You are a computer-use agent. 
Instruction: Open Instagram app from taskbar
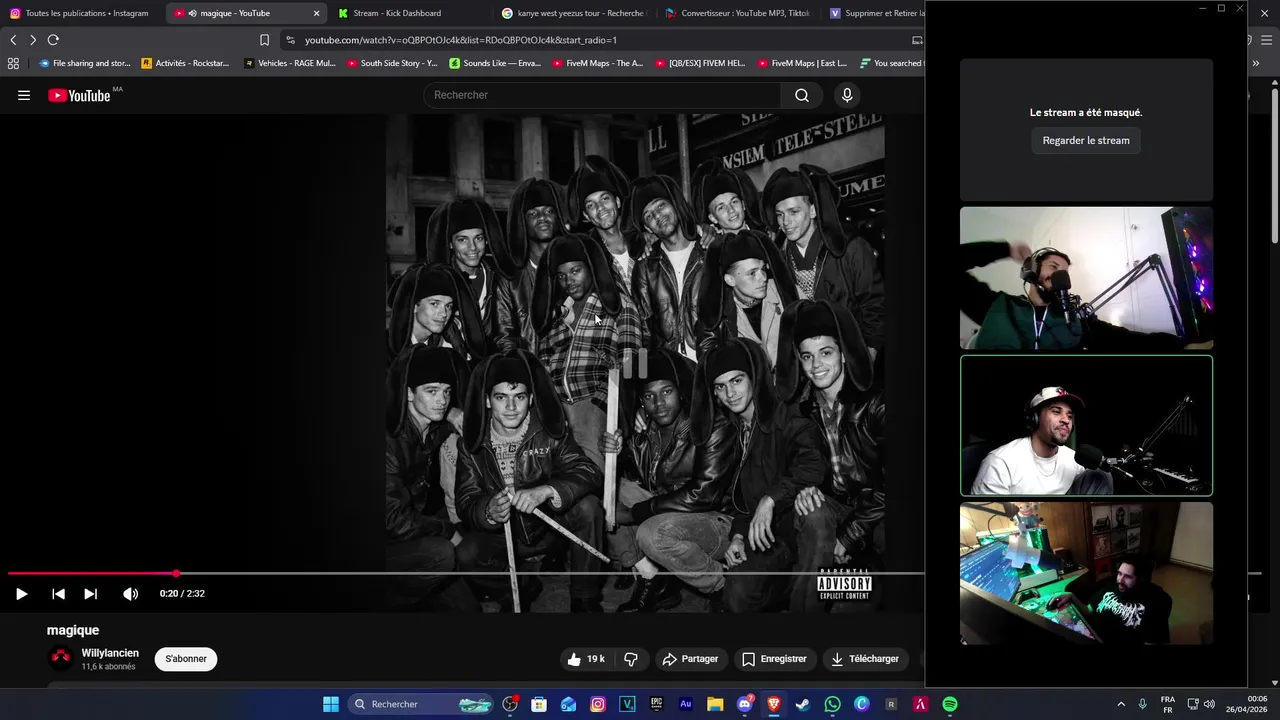tap(598, 704)
